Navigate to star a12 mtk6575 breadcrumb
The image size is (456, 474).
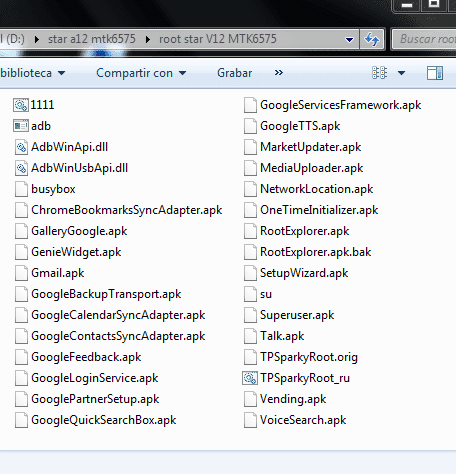[x=92, y=39]
